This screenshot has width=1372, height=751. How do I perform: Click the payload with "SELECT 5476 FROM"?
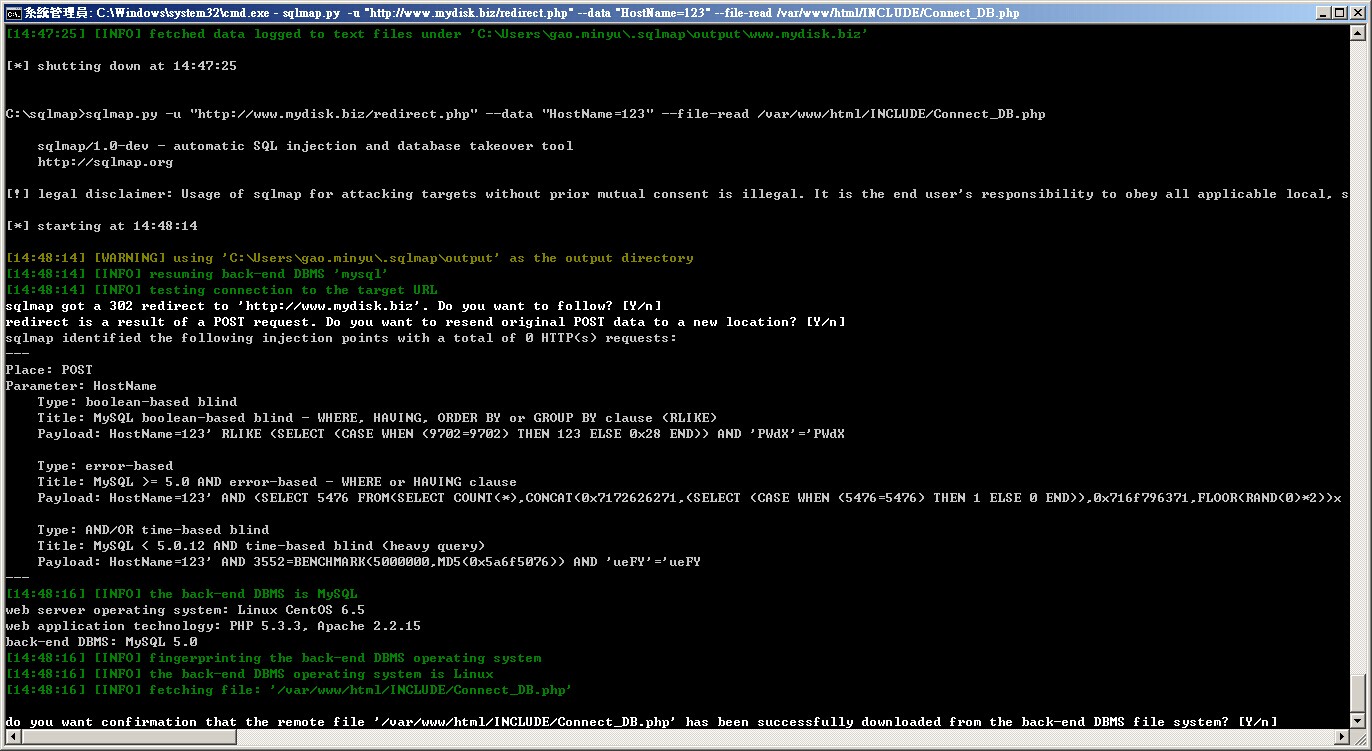pos(689,498)
